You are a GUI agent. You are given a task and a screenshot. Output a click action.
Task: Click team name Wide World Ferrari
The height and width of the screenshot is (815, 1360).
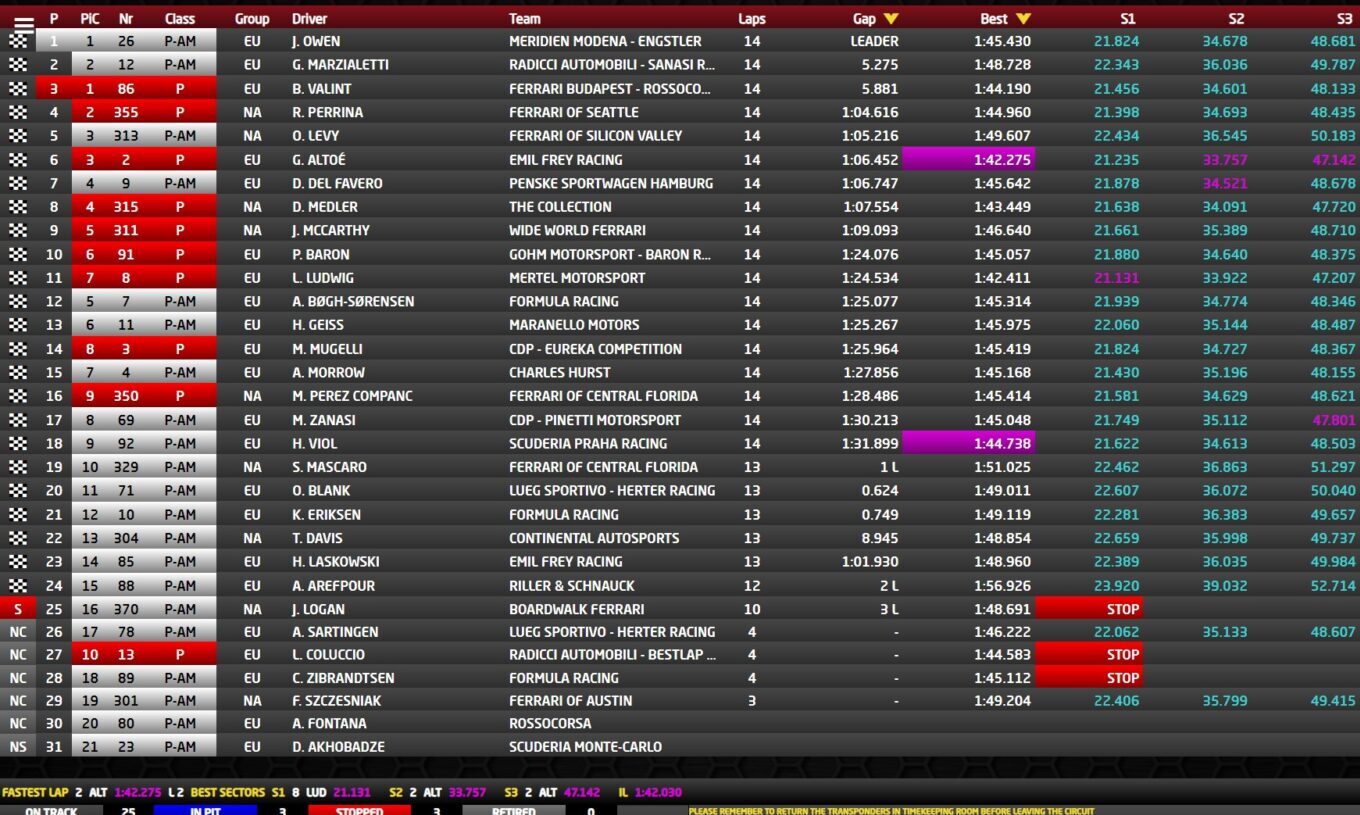[577, 230]
